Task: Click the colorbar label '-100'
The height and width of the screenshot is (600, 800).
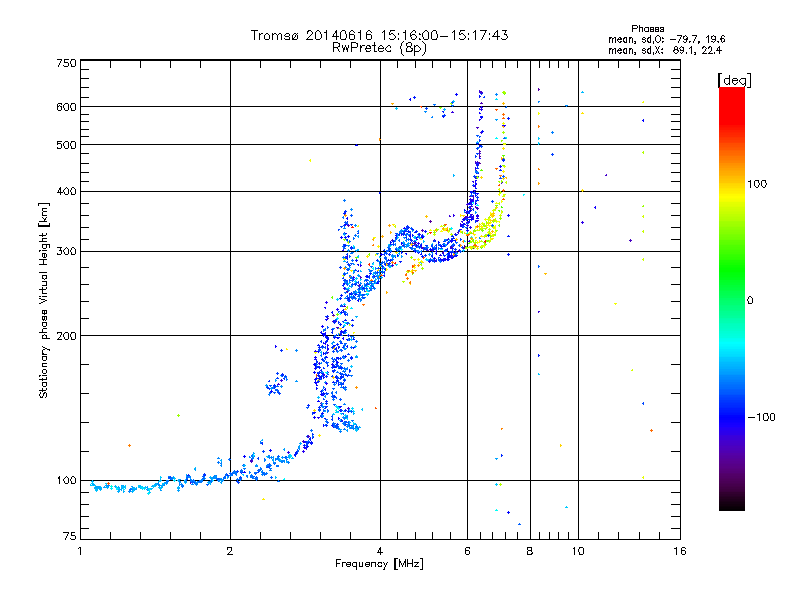Action: point(762,417)
